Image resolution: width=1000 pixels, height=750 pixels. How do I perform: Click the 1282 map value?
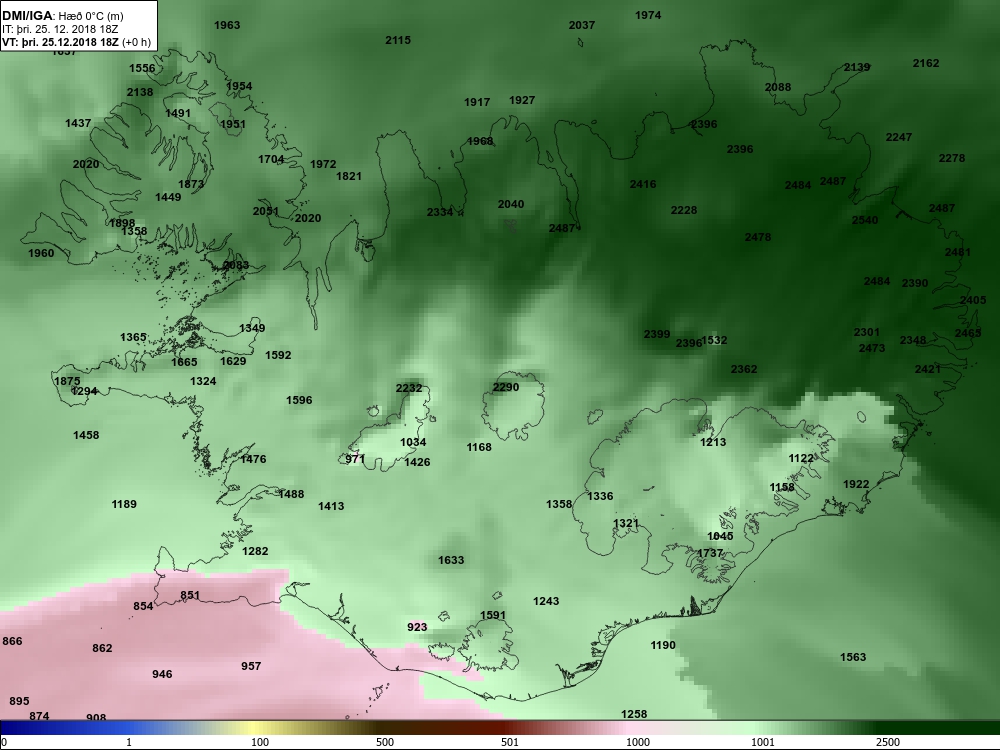pyautogui.click(x=255, y=552)
